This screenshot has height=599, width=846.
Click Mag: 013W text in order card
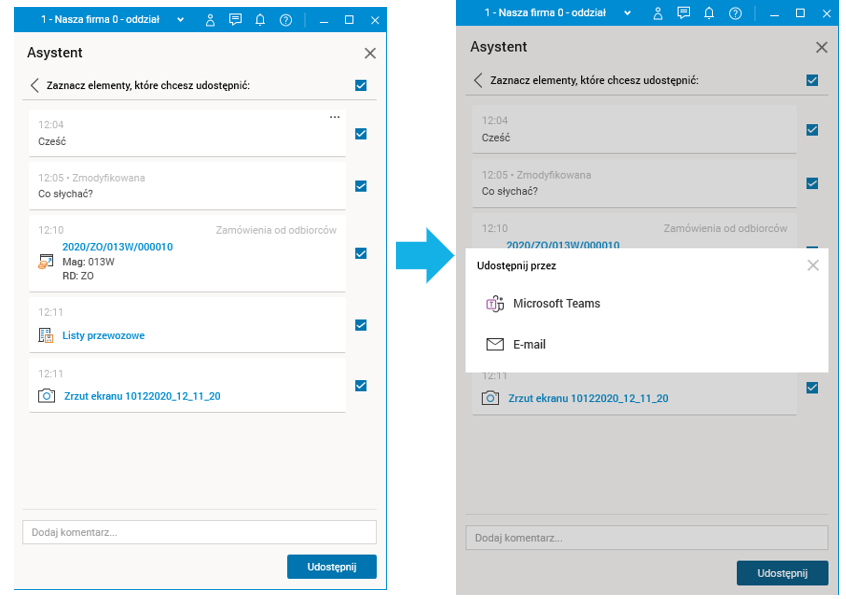pos(88,262)
